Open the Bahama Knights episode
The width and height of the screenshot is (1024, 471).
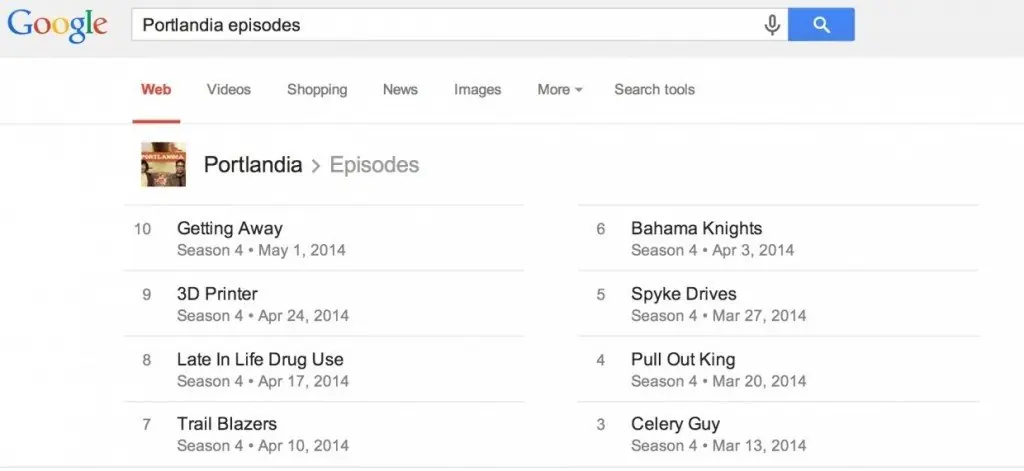coord(696,228)
